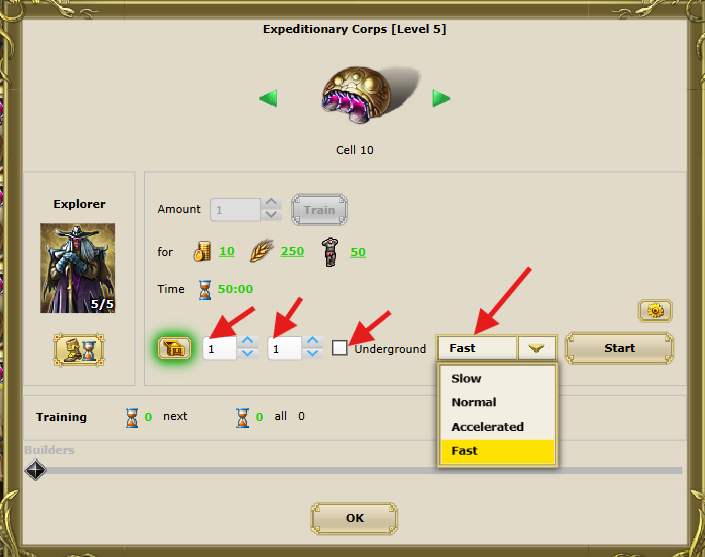Open the gear settings icon above Start
Image resolution: width=705 pixels, height=557 pixels.
[x=655, y=311]
